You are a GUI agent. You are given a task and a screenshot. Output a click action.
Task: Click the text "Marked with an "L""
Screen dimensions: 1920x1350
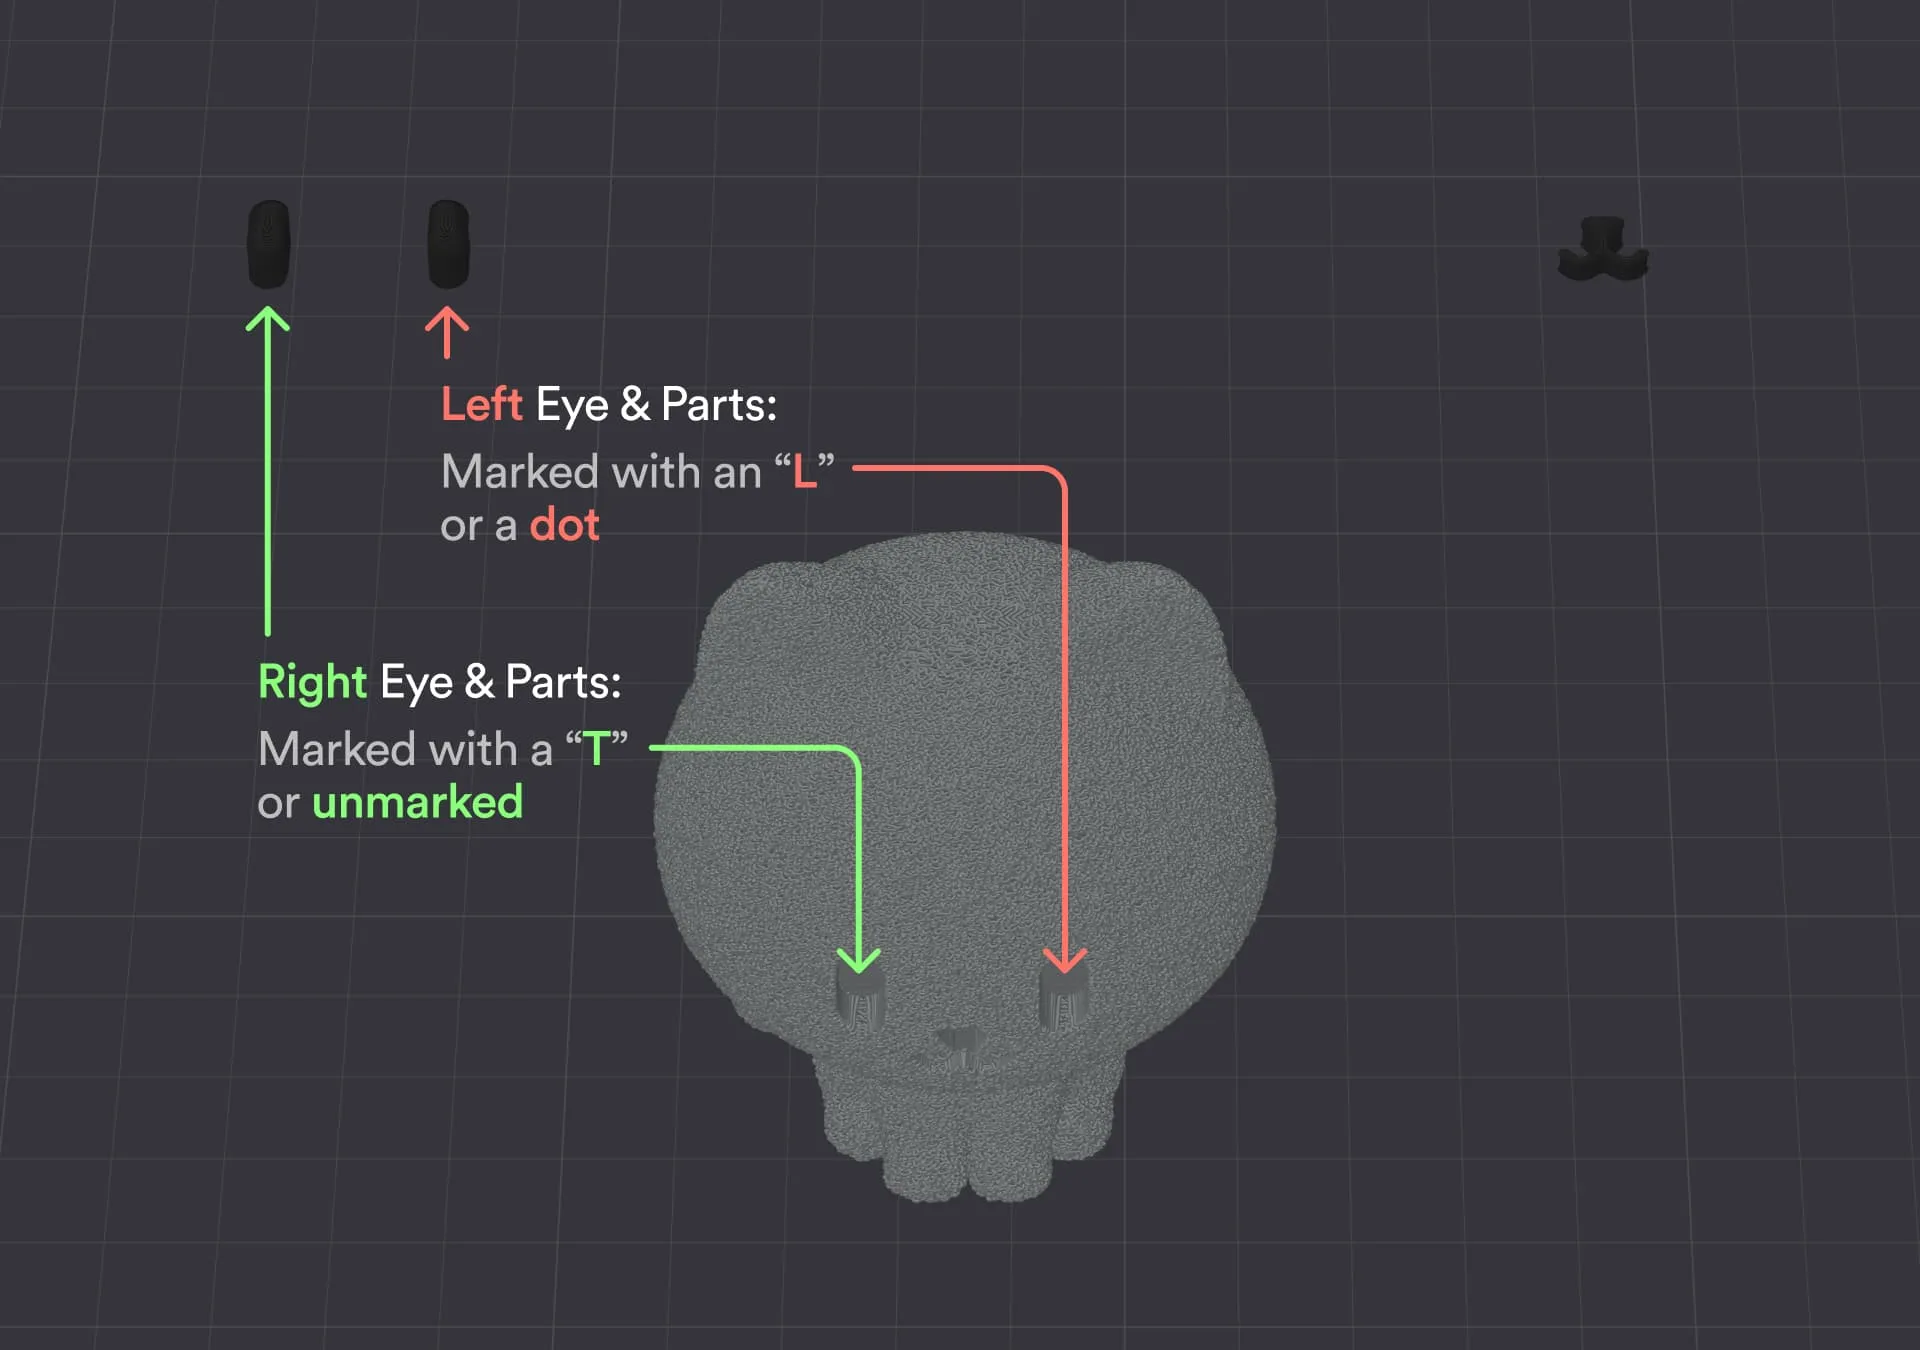pos(638,472)
